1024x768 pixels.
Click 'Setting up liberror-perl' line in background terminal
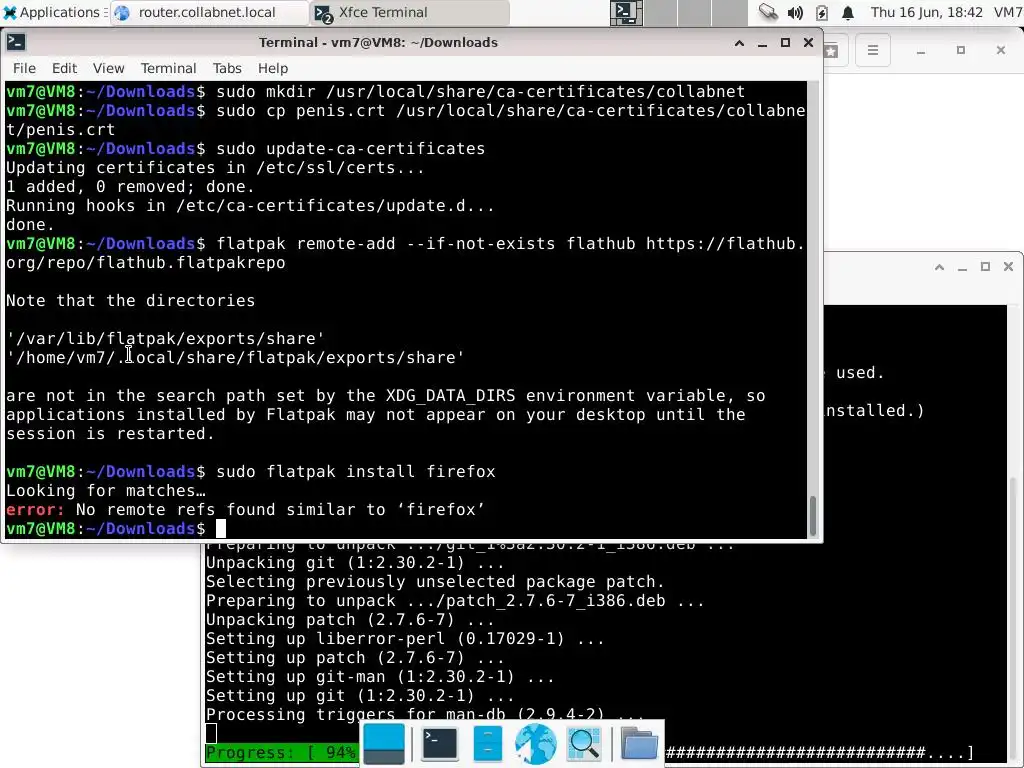click(405, 639)
